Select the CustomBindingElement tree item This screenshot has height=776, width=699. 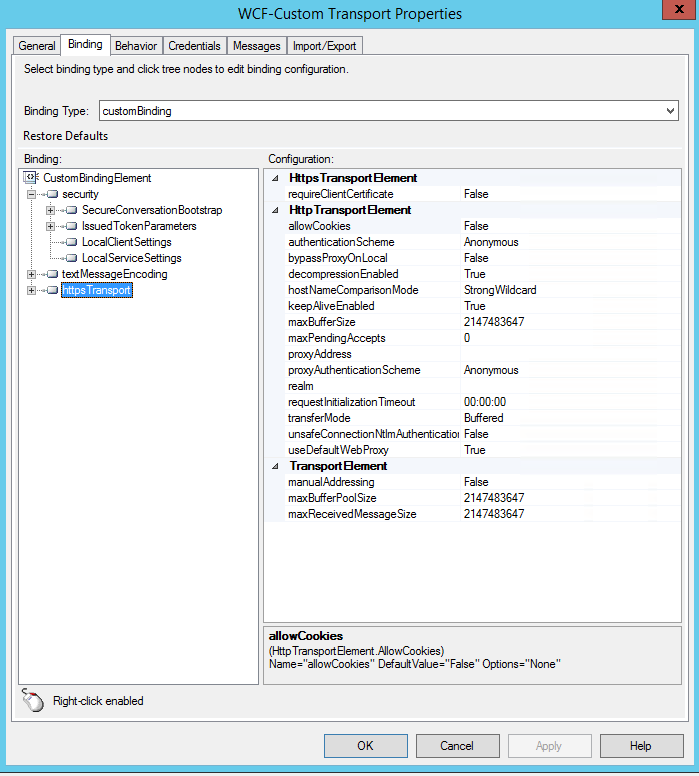[97, 178]
